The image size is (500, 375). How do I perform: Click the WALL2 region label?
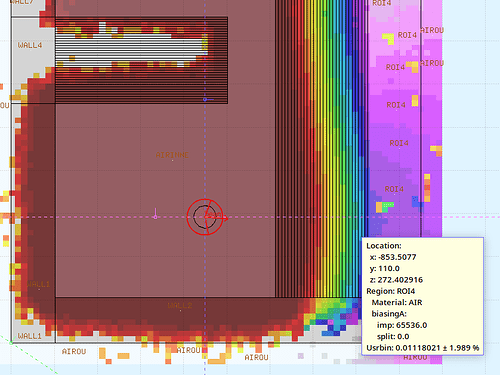180,306
